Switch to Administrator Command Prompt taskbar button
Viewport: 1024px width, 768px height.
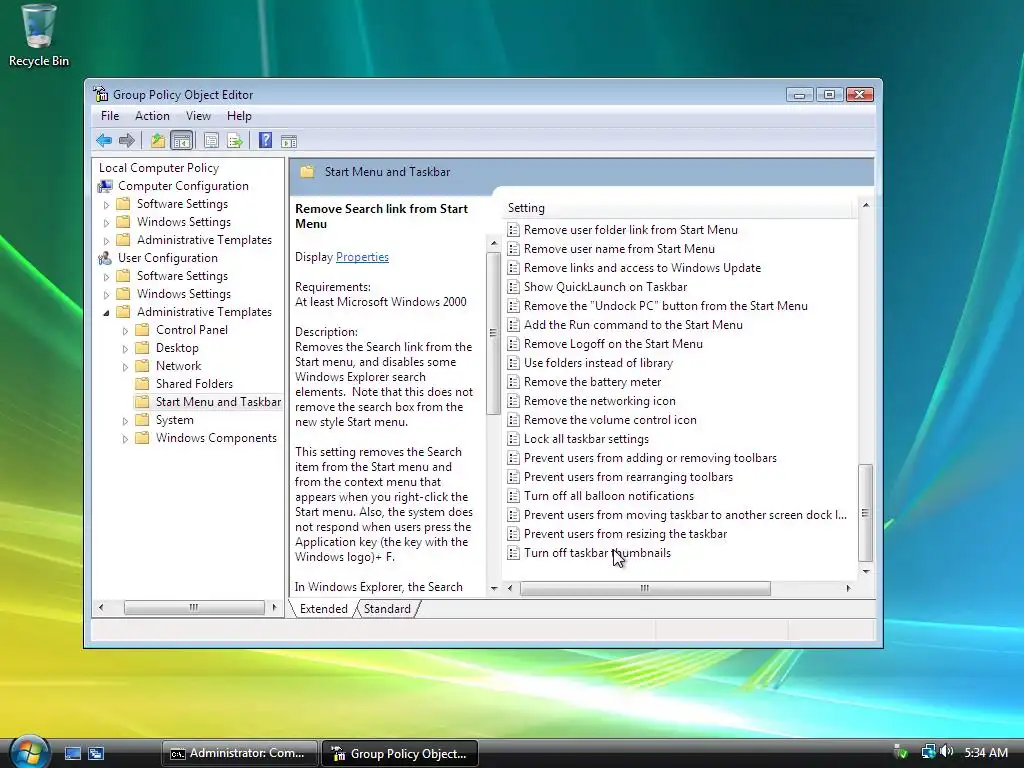click(x=239, y=753)
